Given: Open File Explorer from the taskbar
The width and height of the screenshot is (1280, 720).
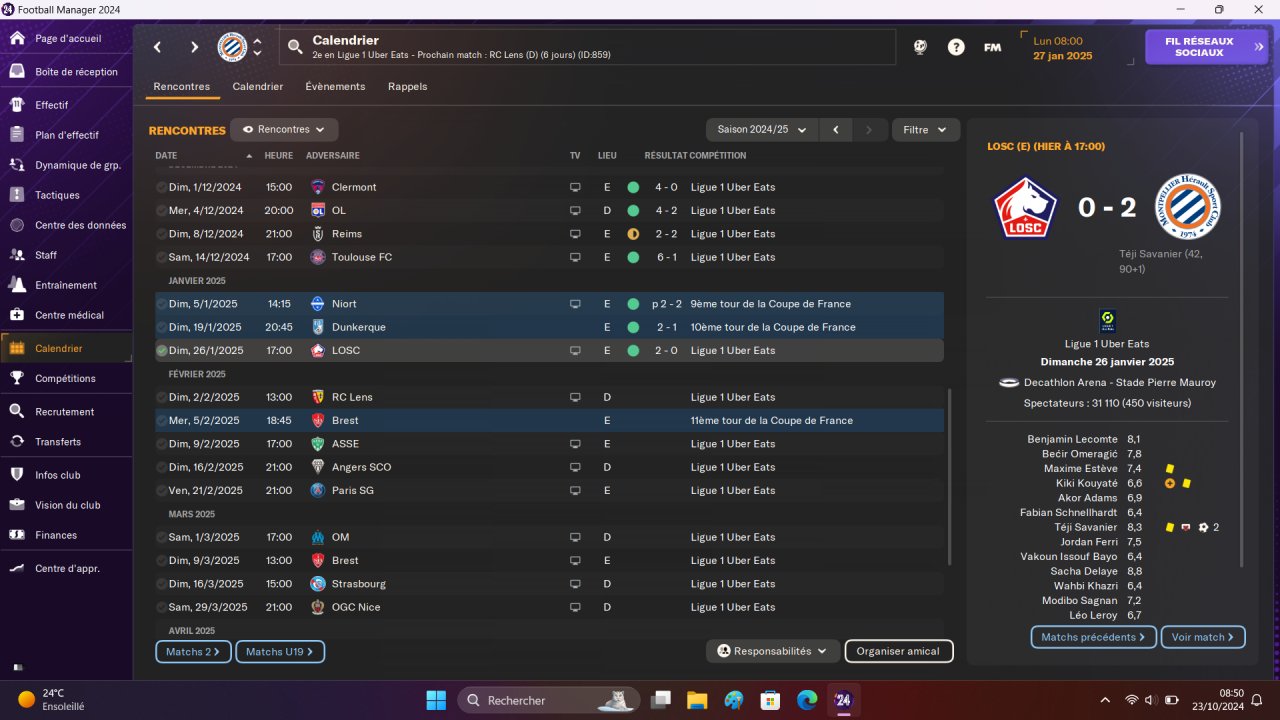Looking at the screenshot, I should 697,700.
